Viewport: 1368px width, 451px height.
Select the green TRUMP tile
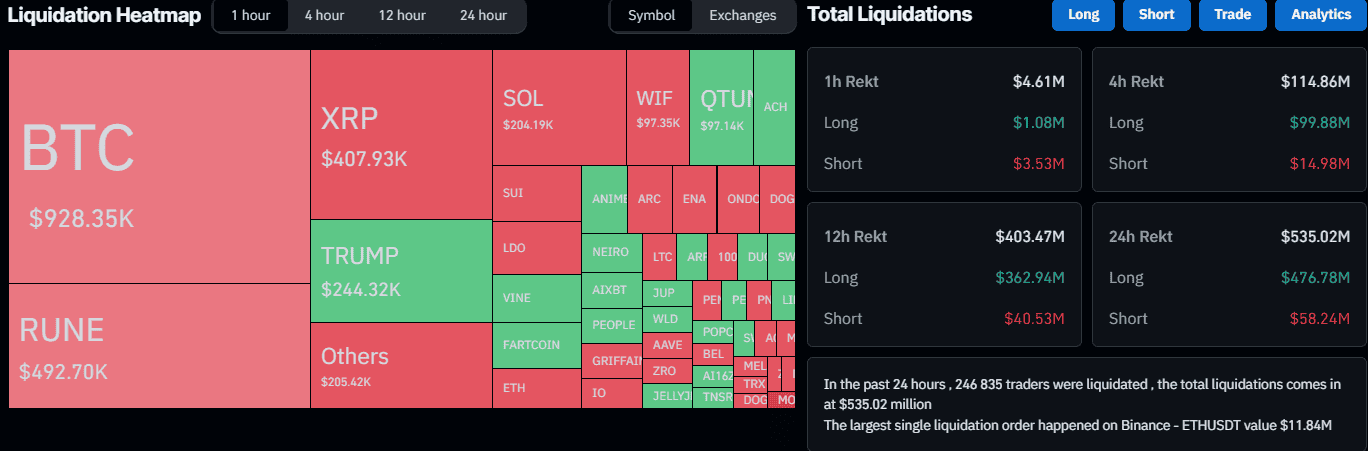[400, 270]
